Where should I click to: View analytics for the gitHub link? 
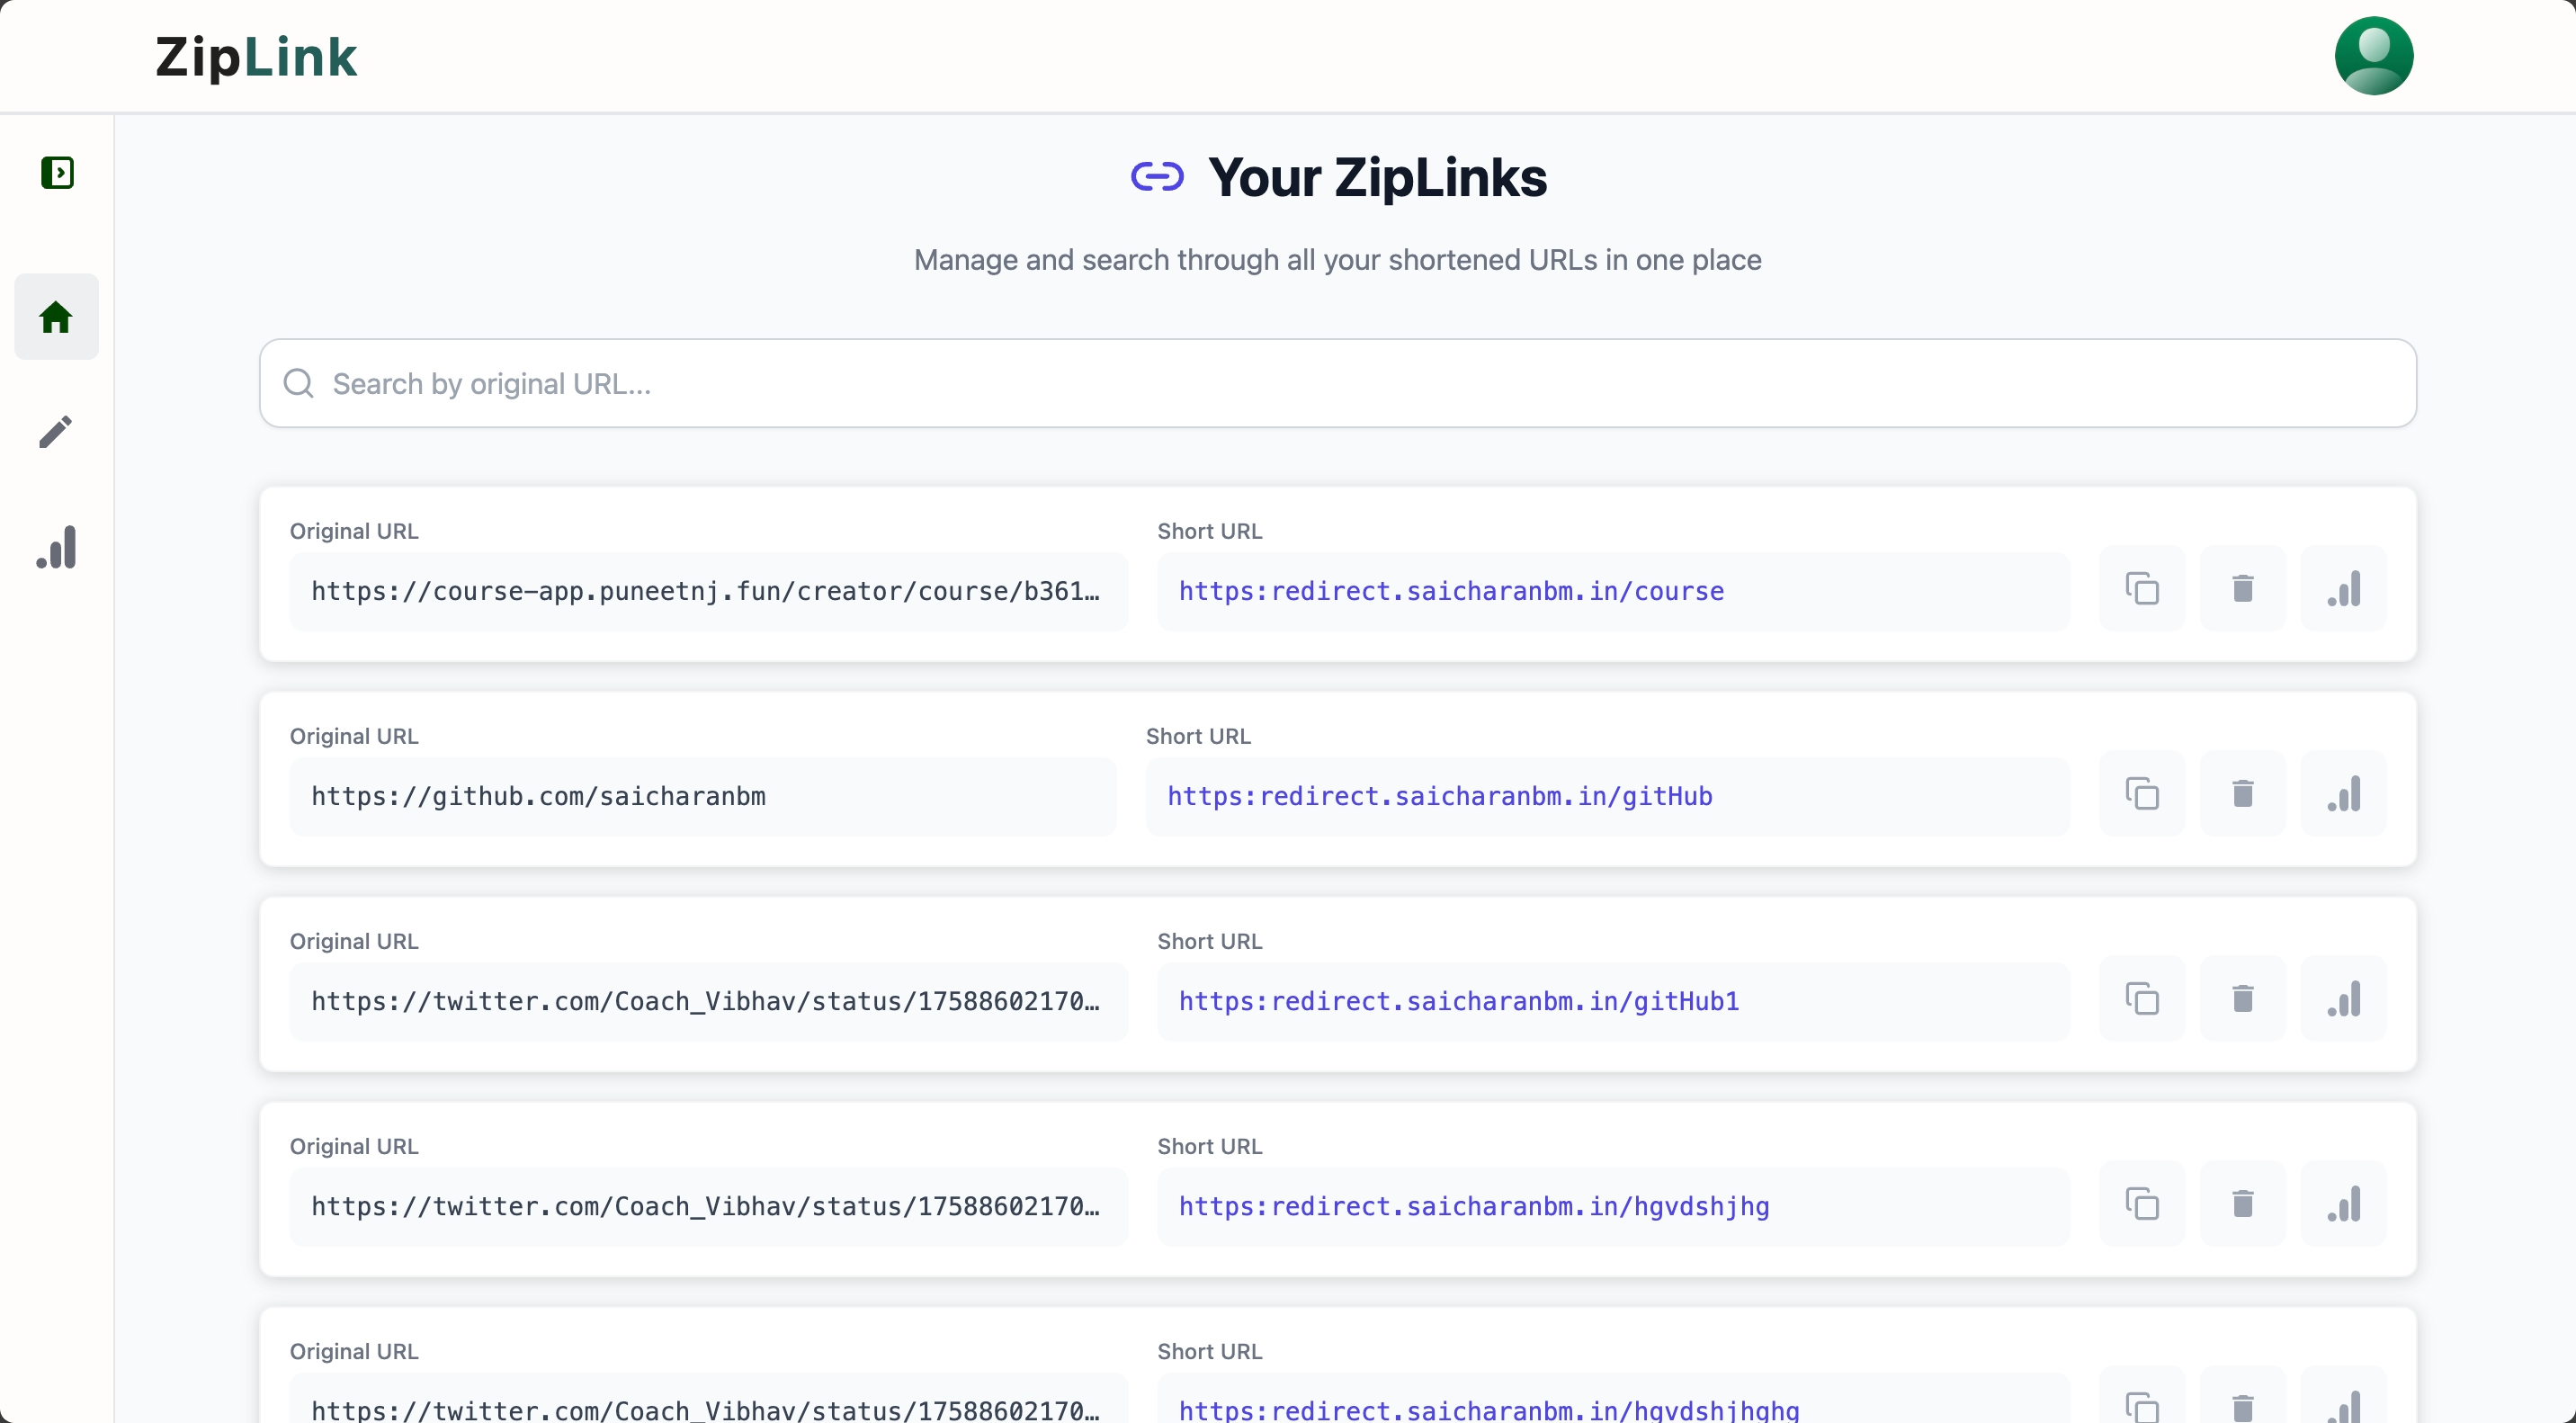point(2343,794)
